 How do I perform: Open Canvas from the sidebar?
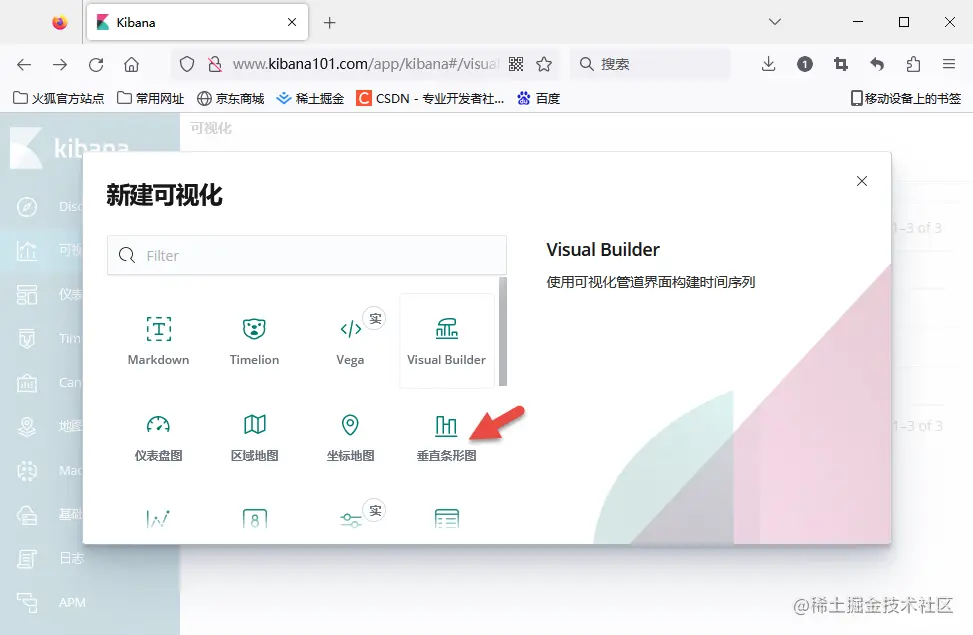click(27, 382)
